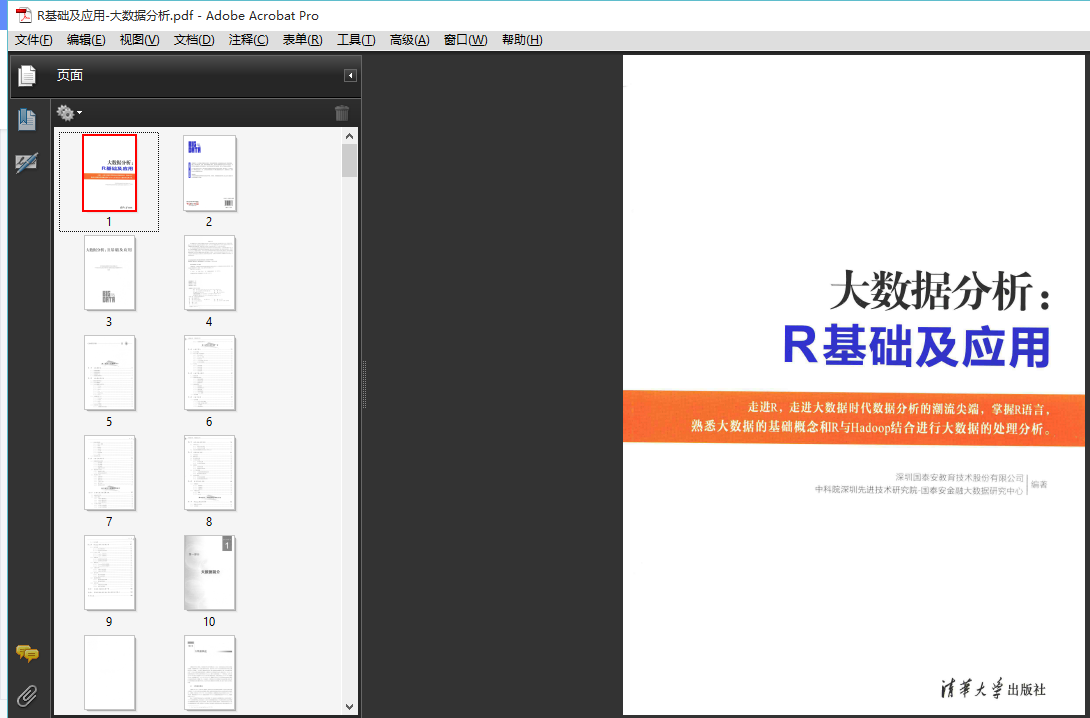Open the Pages panel icon

[x=26, y=75]
